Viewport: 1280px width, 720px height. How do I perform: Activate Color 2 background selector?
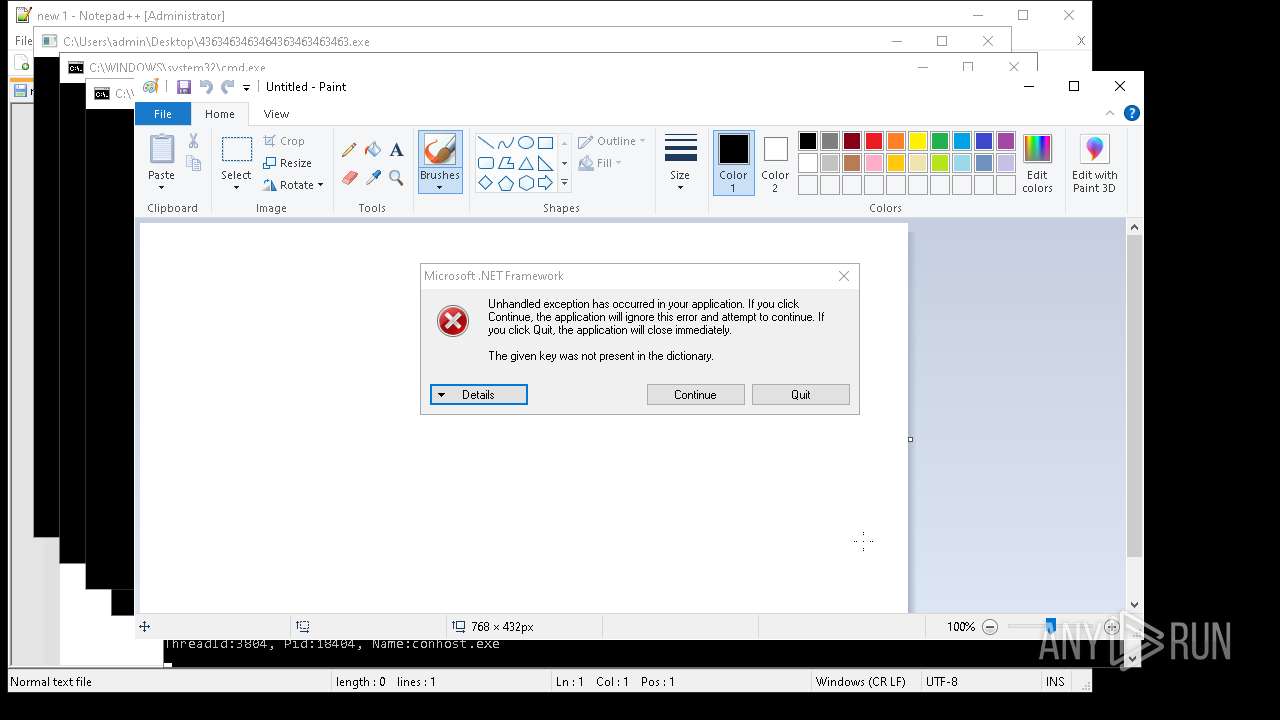pyautogui.click(x=775, y=164)
